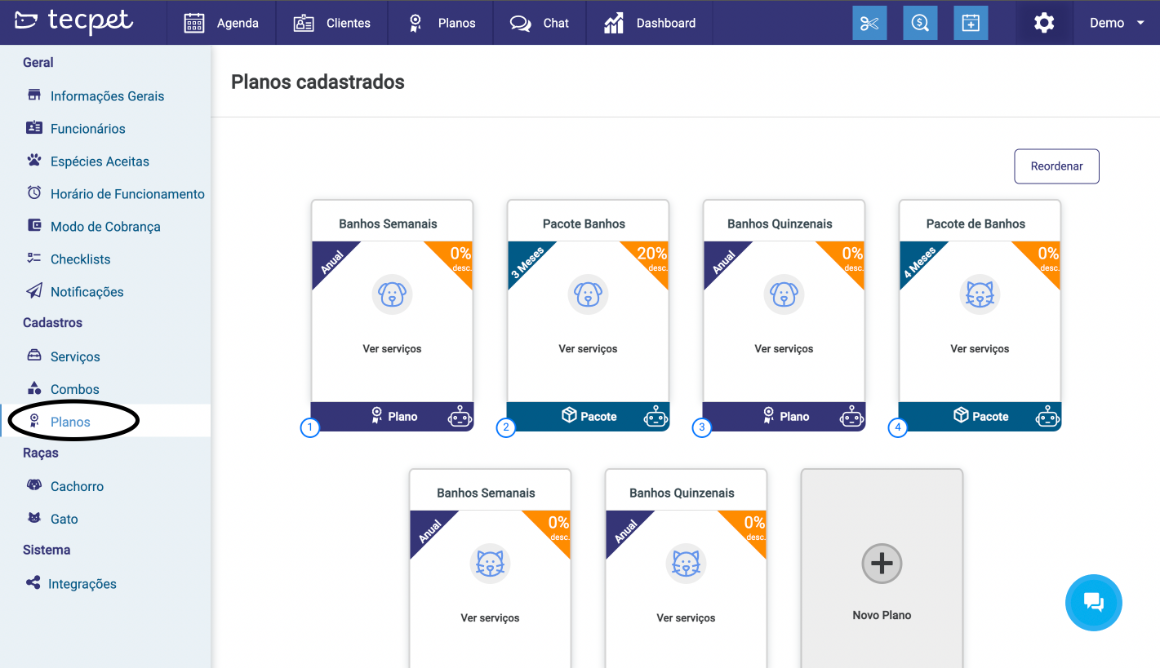This screenshot has height=668, width=1160.
Task: Open Modo de Cobrança sidebar item
Action: click(x=105, y=227)
